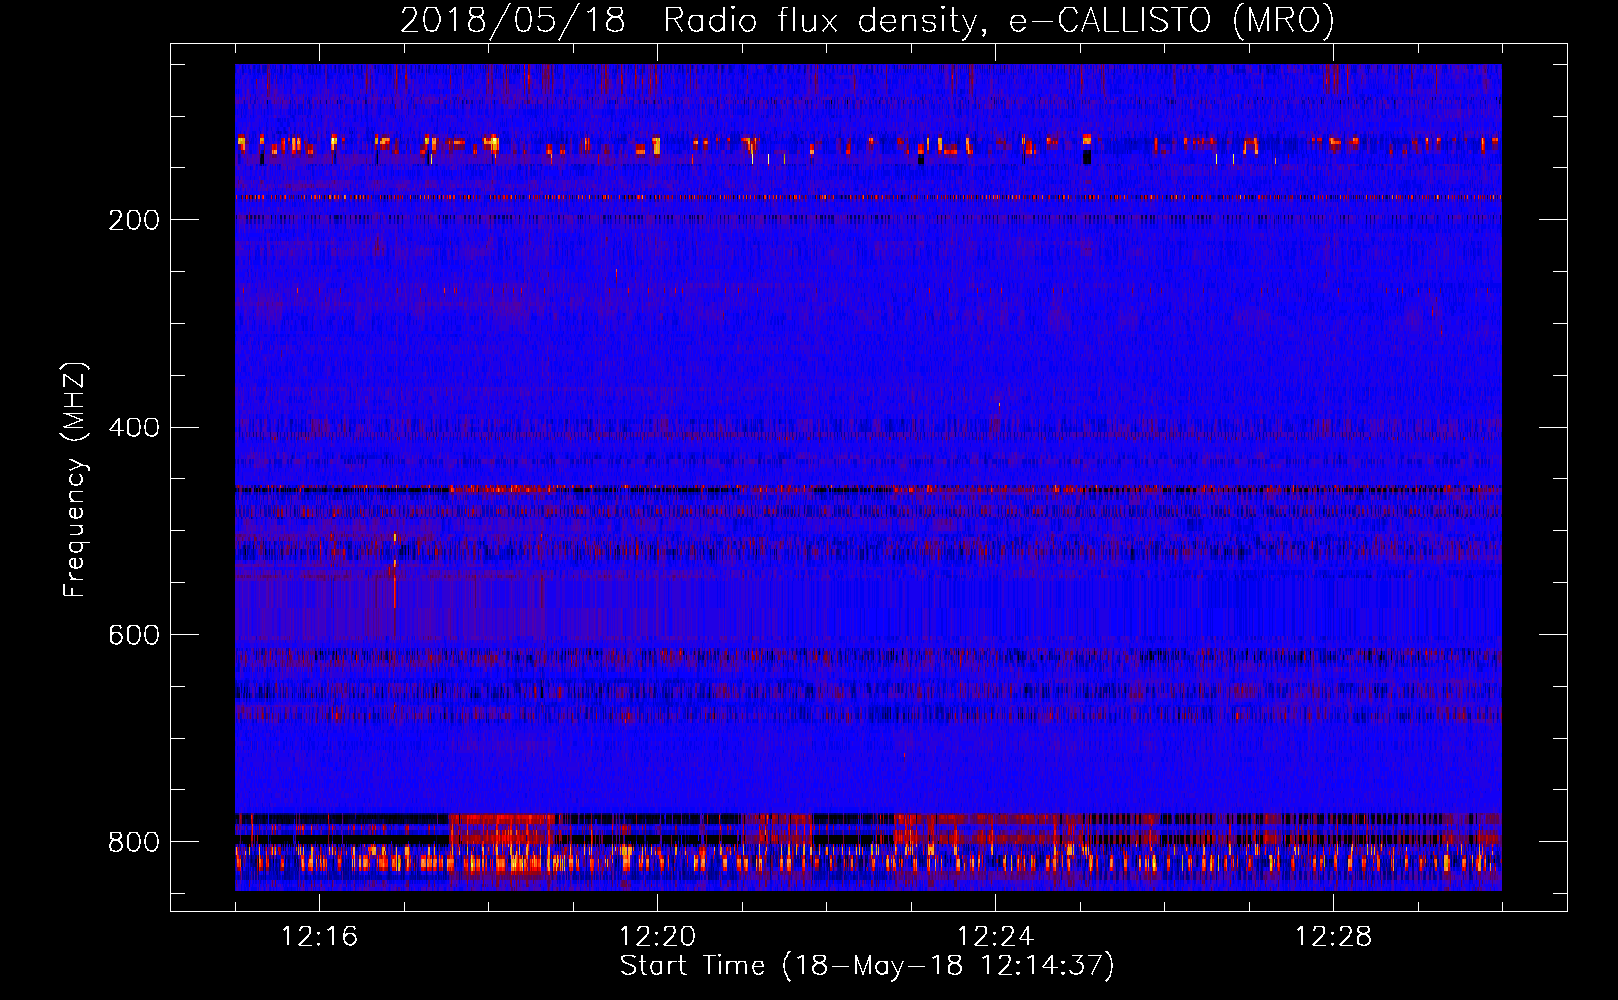Click the 'Start Time (18-May-18 12:14:37)' label
1618x1000 pixels.
867,966
